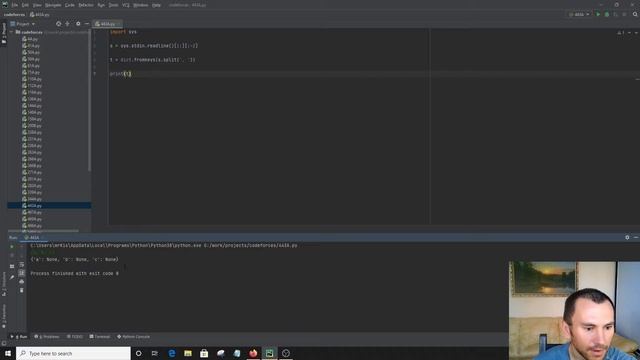Hide the Project tool window
The height and width of the screenshot is (360, 640).
click(87, 24)
